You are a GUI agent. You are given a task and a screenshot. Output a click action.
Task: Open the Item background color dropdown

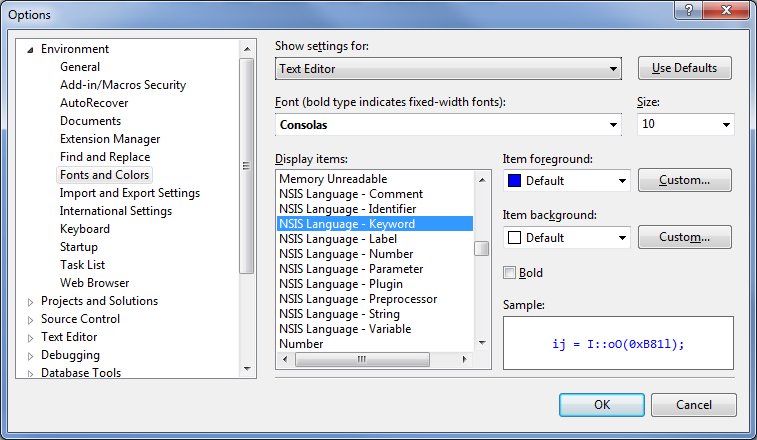click(x=566, y=238)
